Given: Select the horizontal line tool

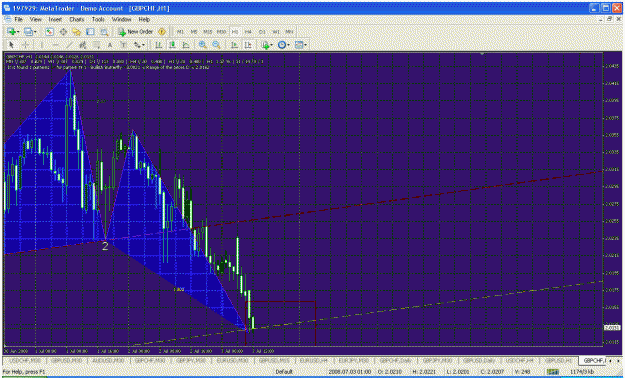Looking at the screenshot, I should tap(55, 45).
